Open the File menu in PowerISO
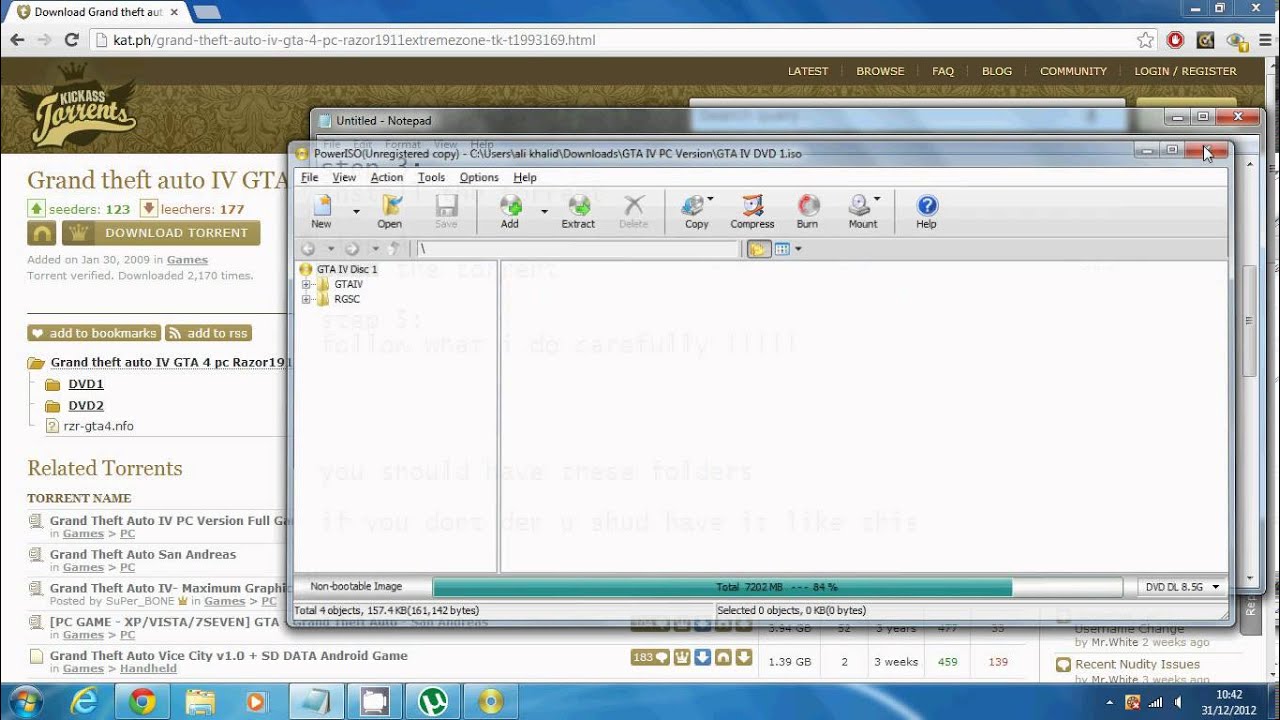Viewport: 1280px width, 720px height. (310, 177)
